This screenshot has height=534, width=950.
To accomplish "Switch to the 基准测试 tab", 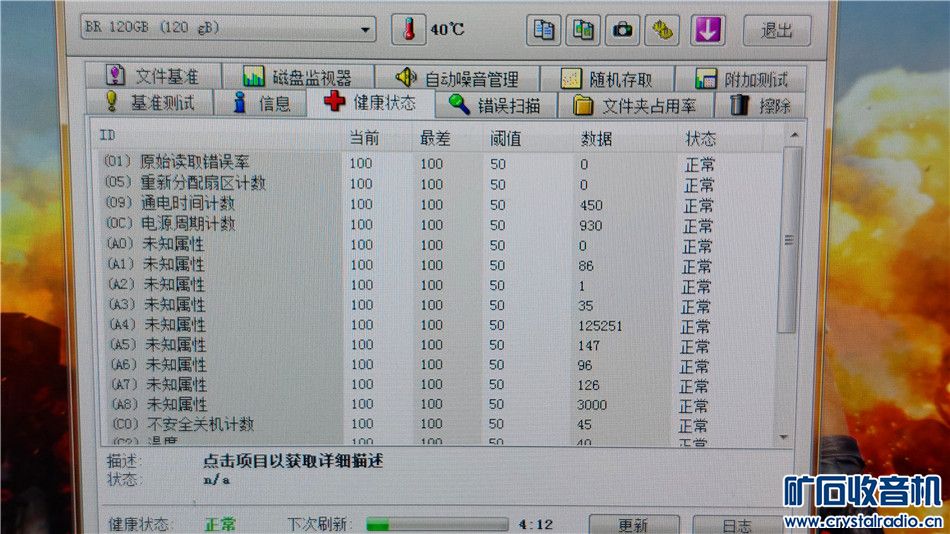I will (x=150, y=102).
